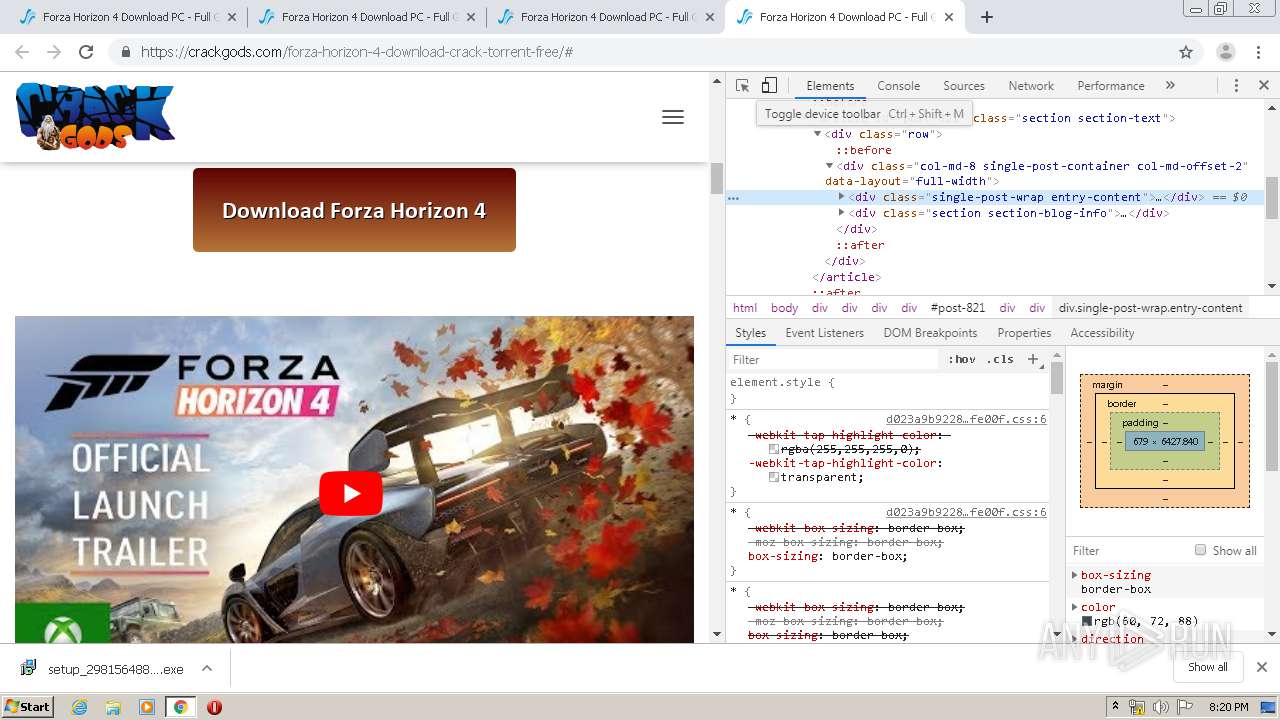Open the downloaded setup_298156488....exe file

click(x=102, y=669)
